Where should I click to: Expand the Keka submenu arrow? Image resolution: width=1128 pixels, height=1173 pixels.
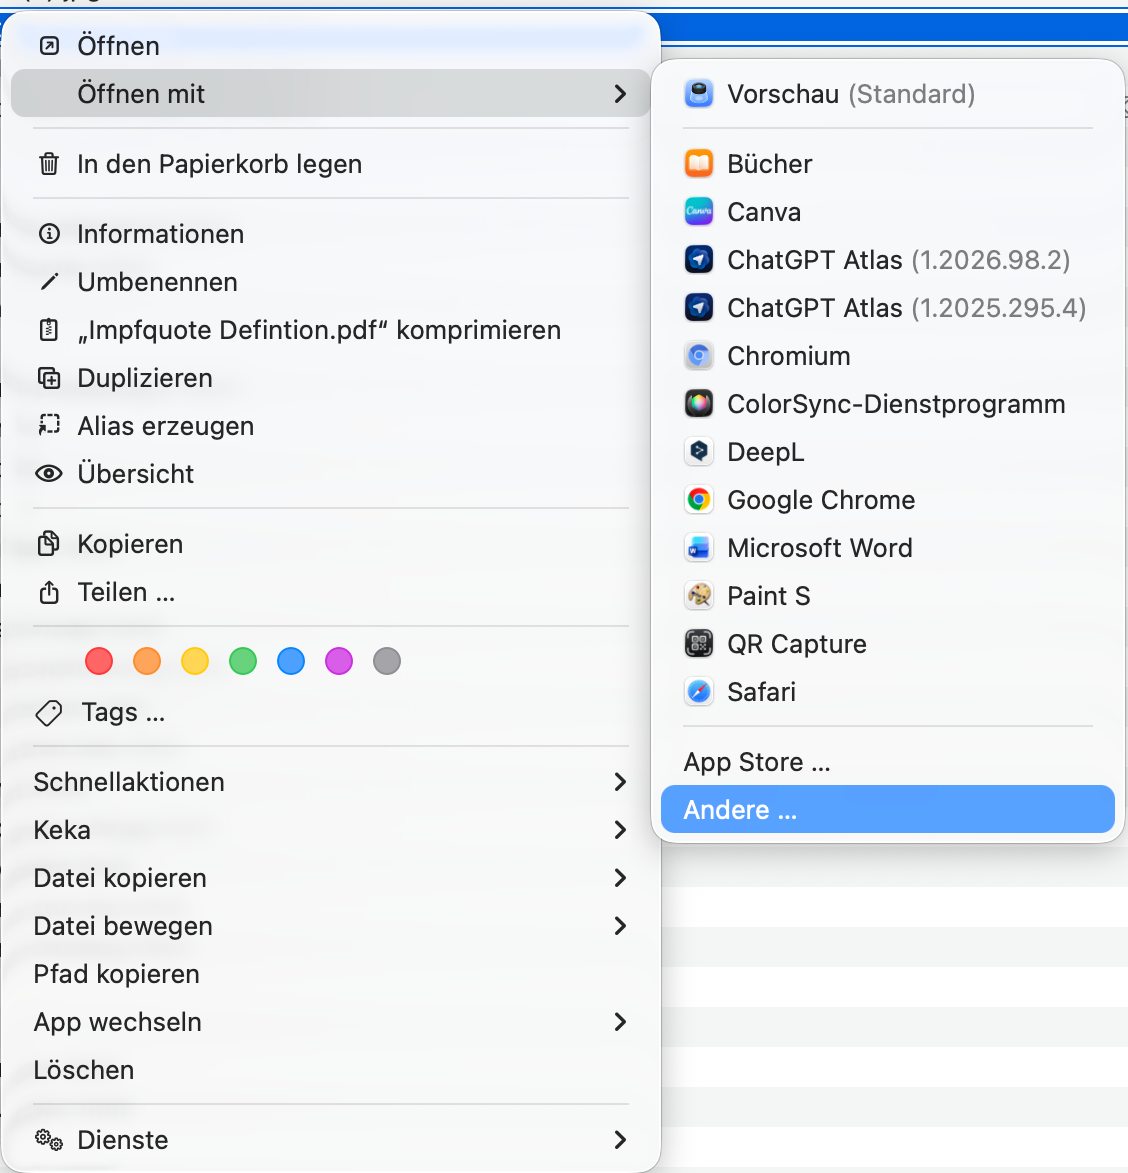(619, 830)
